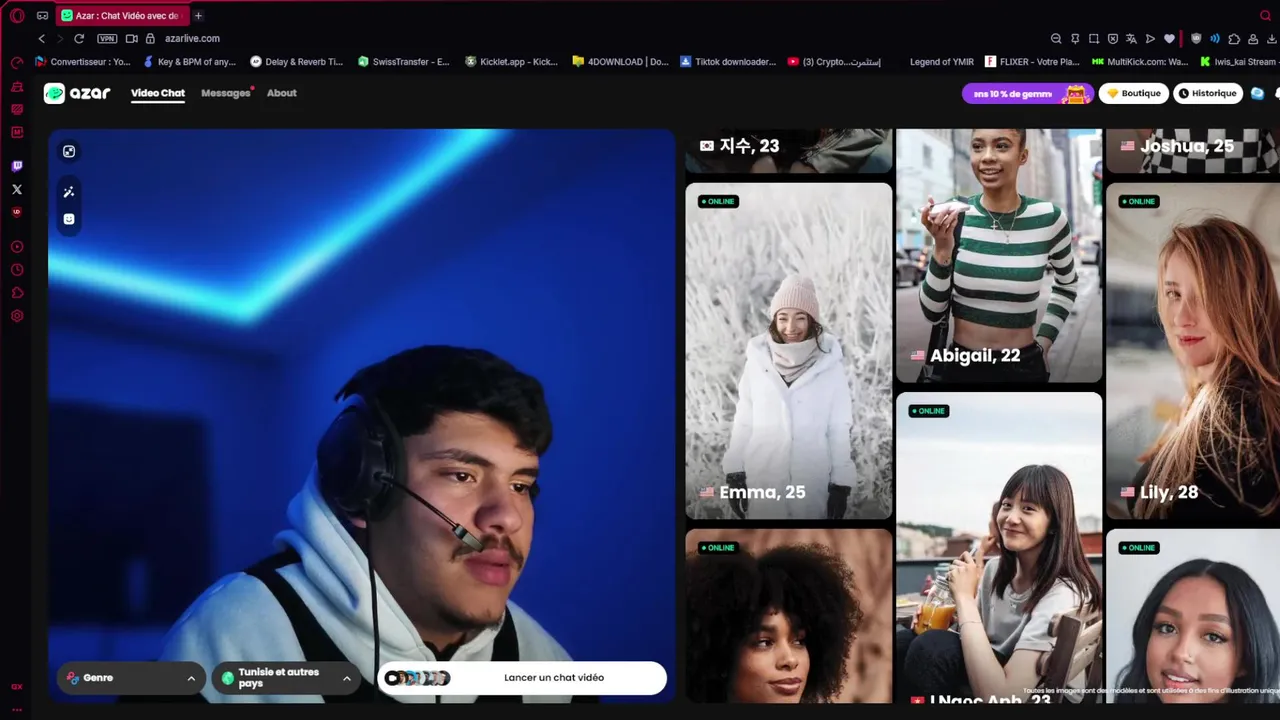Image resolution: width=1280 pixels, height=720 pixels.
Task: Click the purple gems discount banner
Action: (1027, 93)
